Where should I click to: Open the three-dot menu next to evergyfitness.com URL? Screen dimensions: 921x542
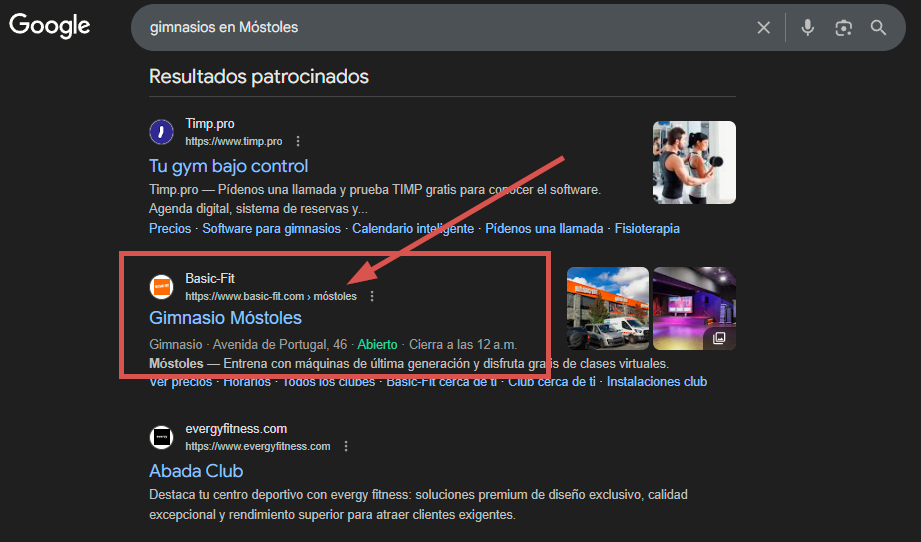(346, 446)
